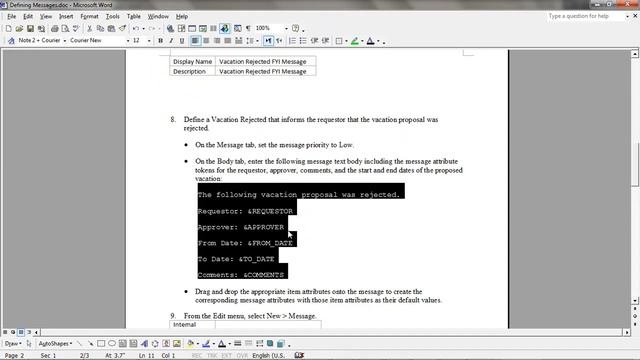Set left-to-right text direction
This screenshot has width=640, height=360.
click(x=268, y=41)
